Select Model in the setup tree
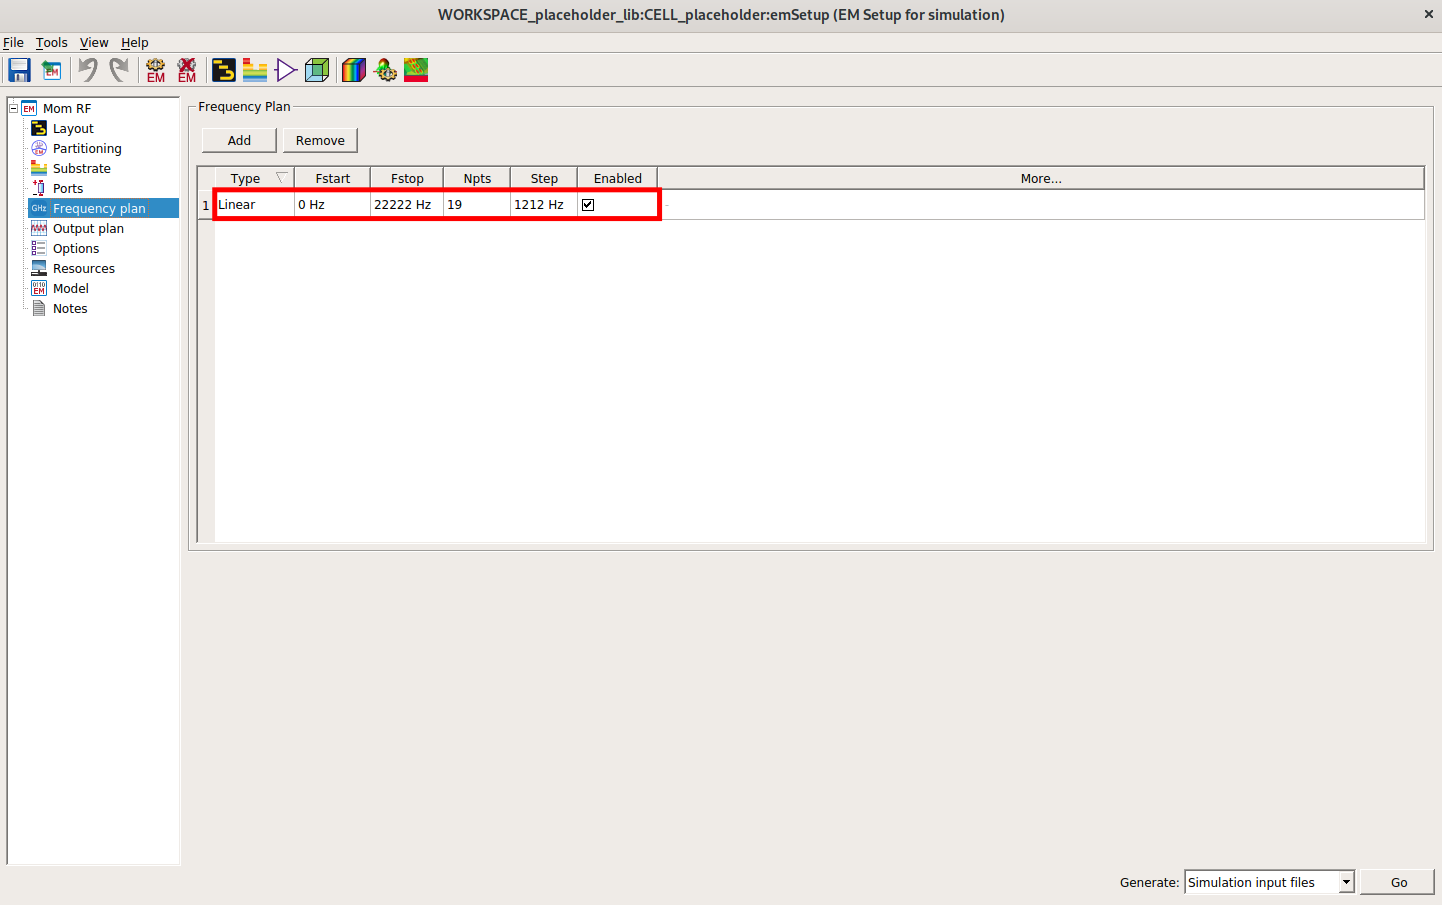1442x905 pixels. tap(71, 288)
